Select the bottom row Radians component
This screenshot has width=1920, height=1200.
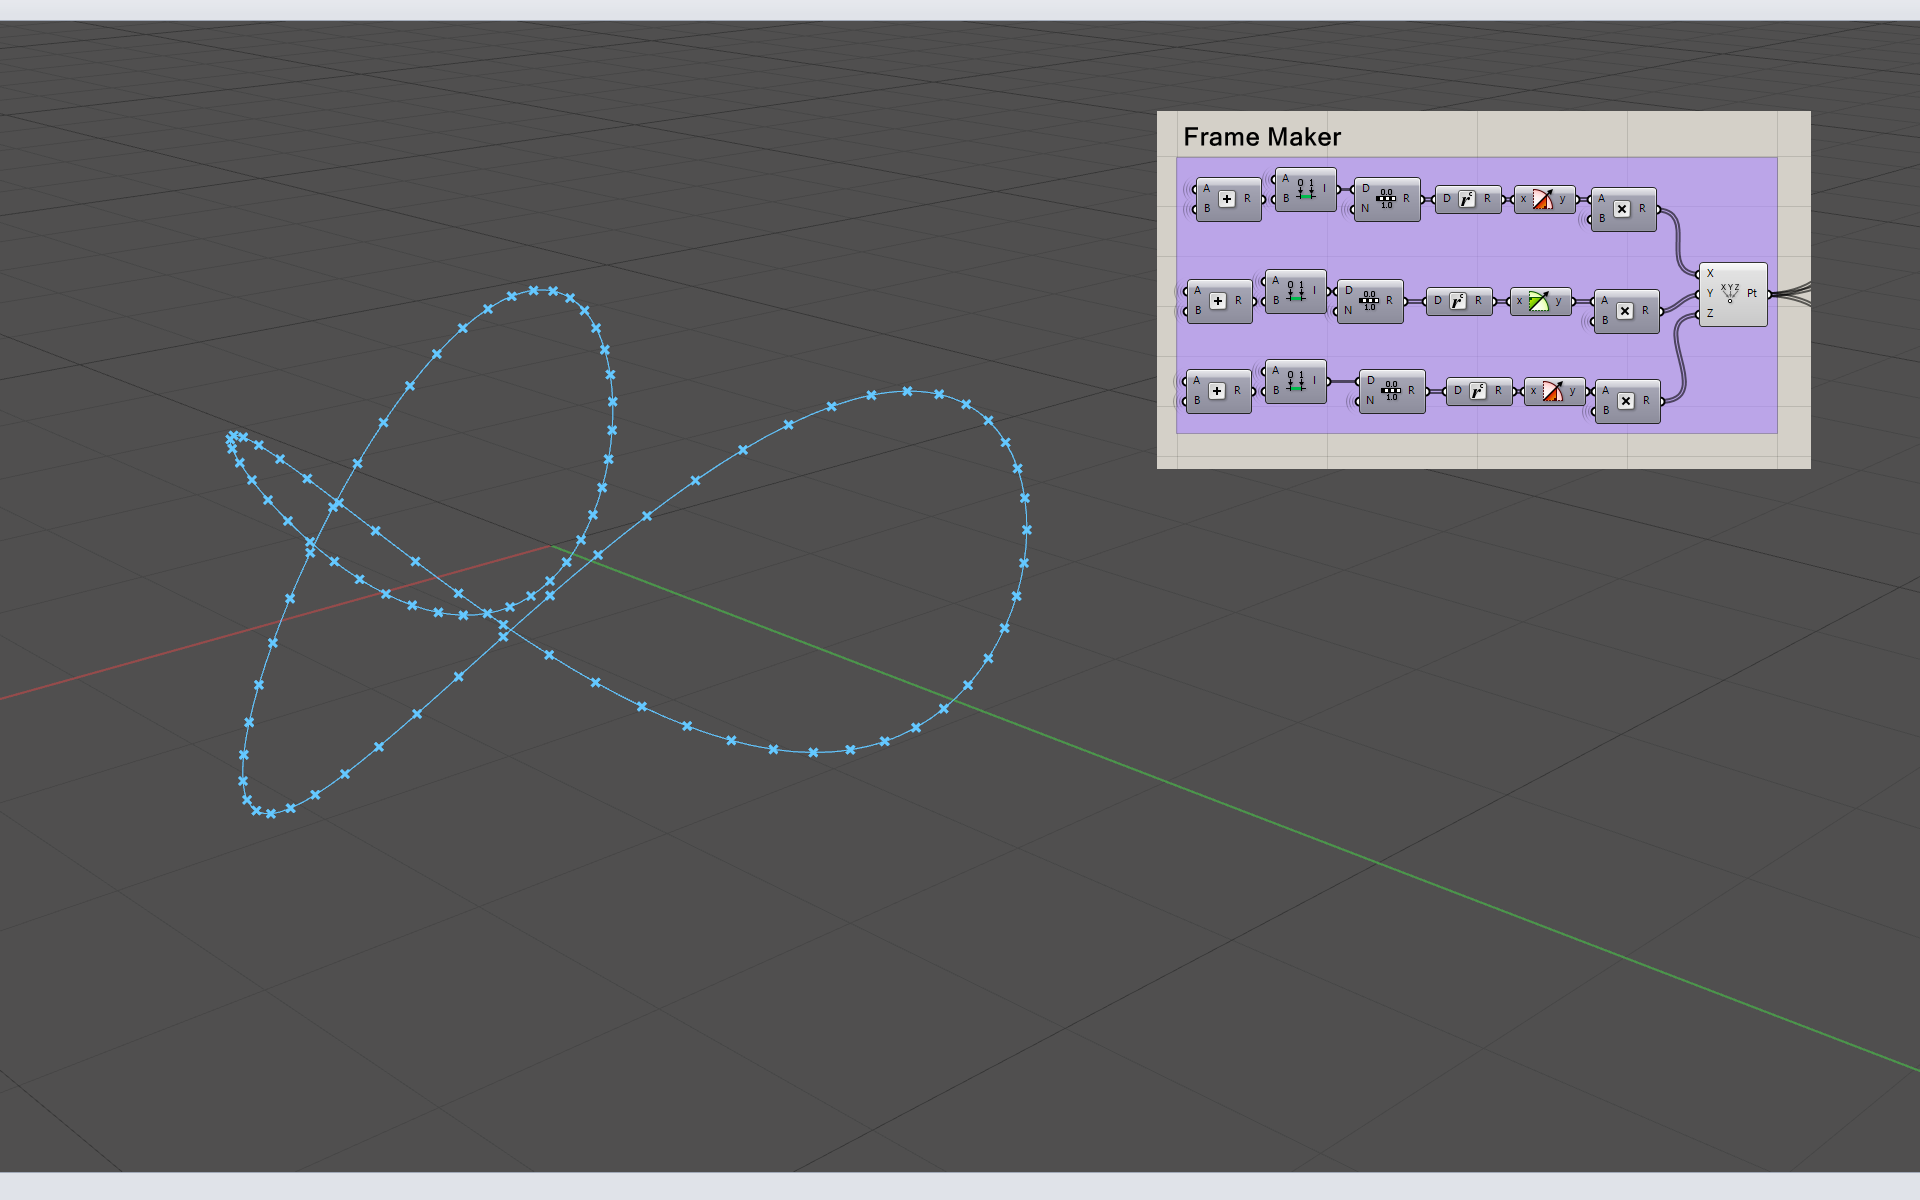tap(1479, 391)
